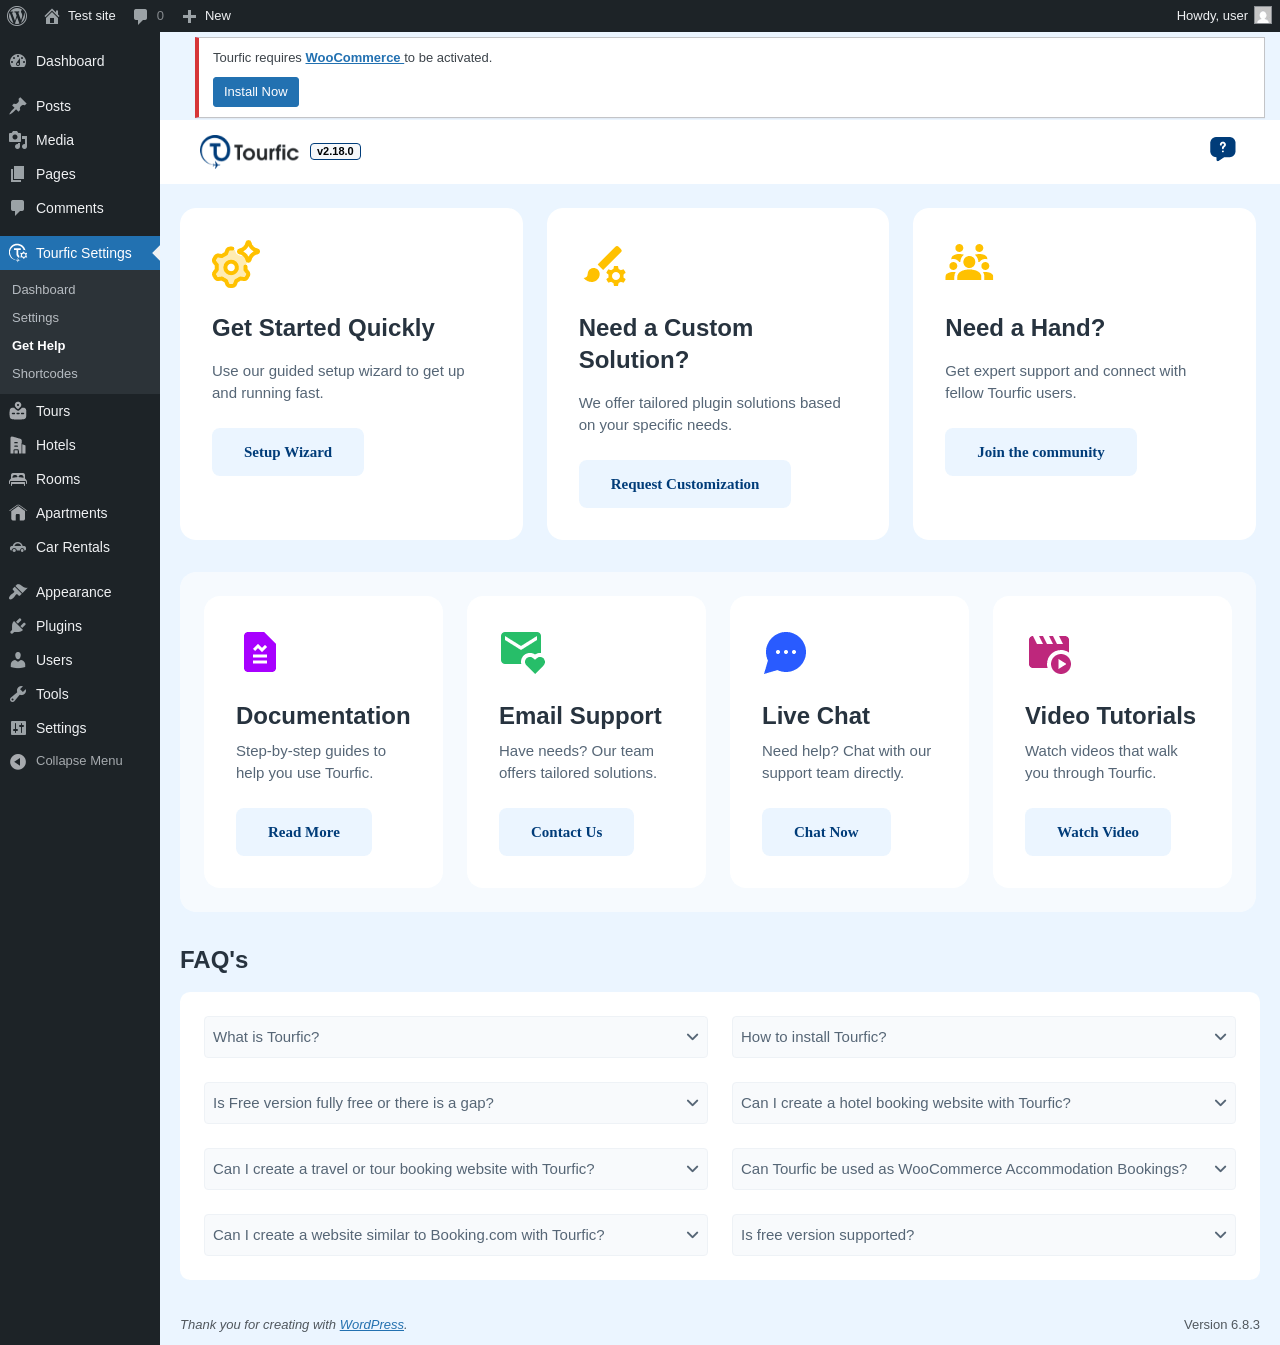Click the brush icon on Custom Solution card

[x=604, y=265]
